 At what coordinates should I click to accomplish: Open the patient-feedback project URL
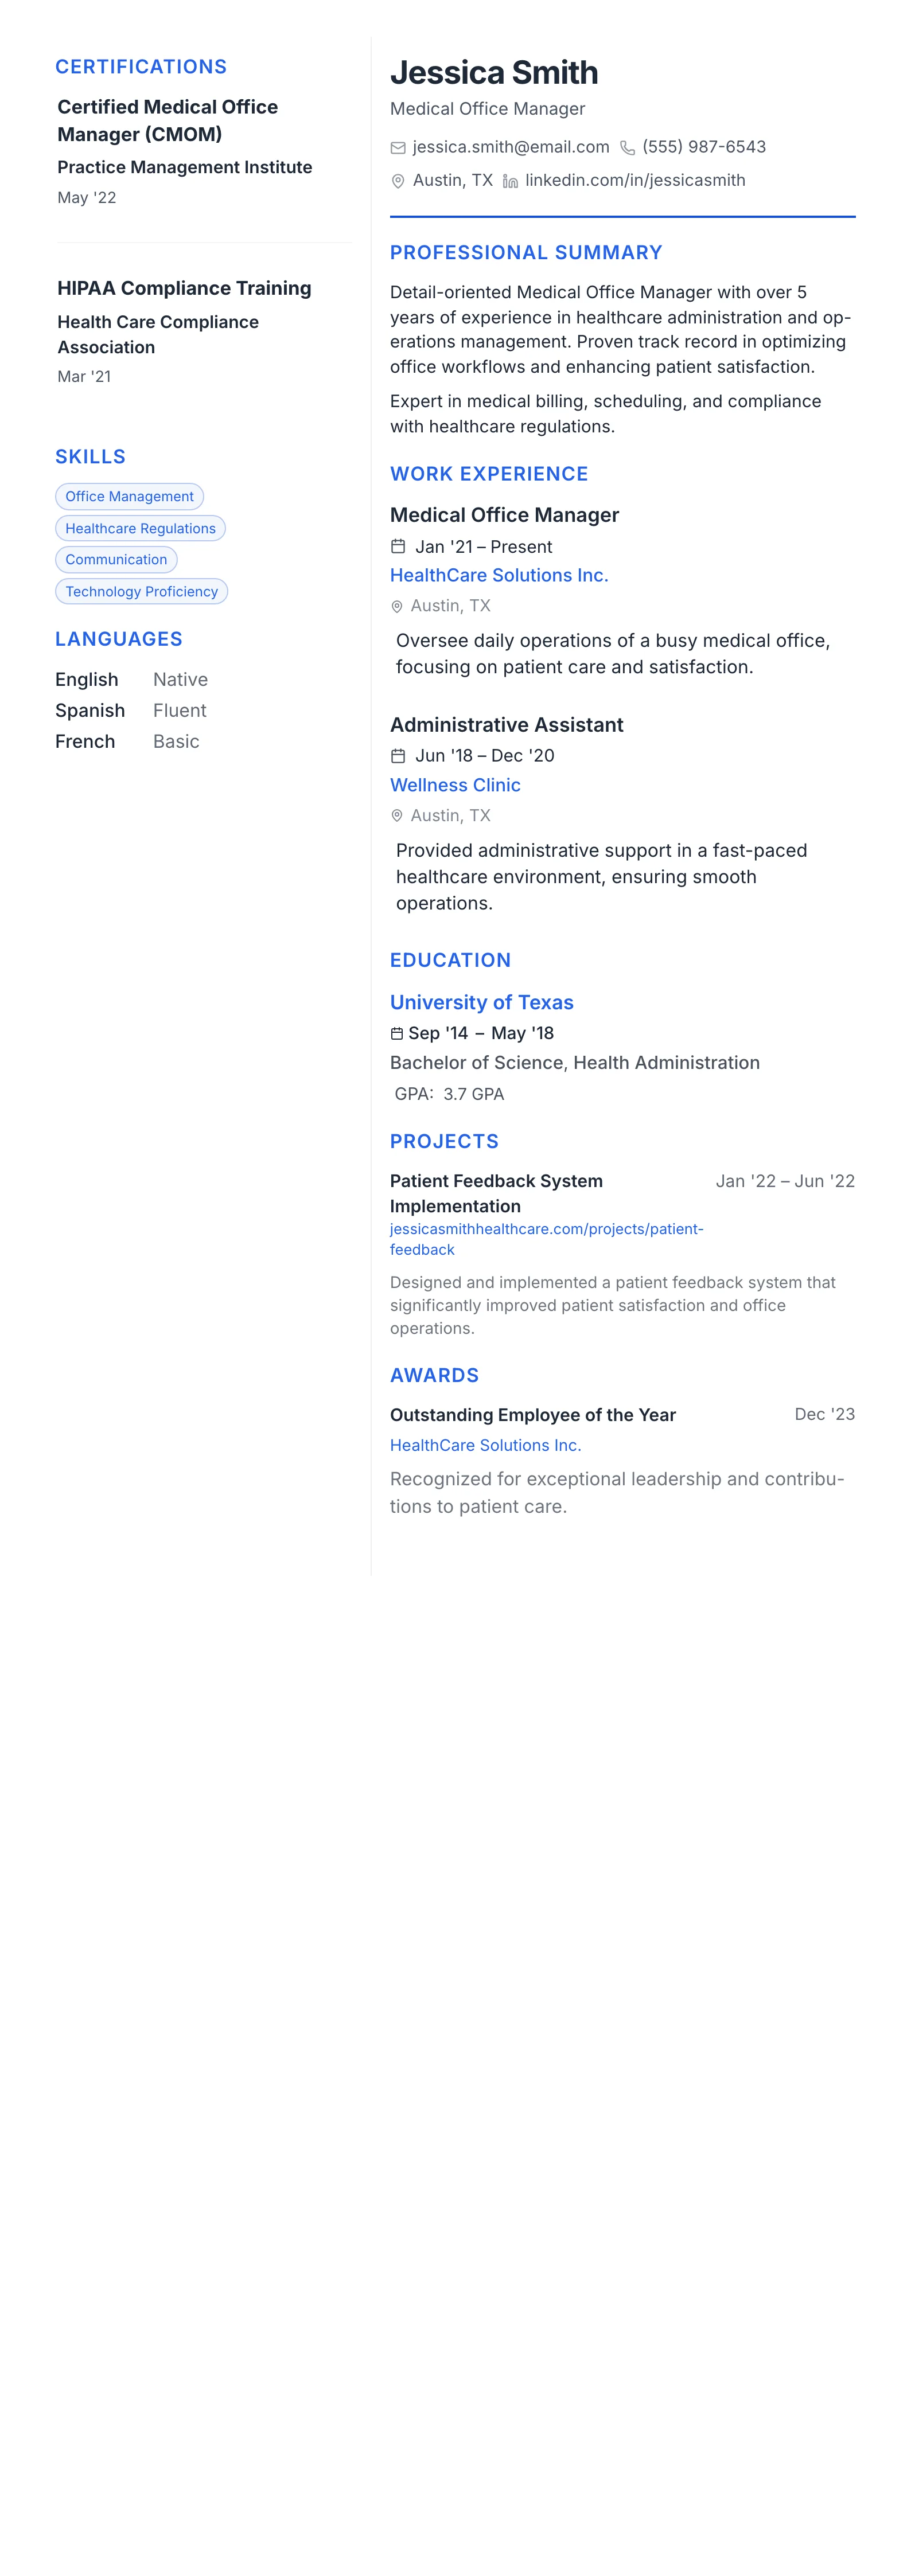(546, 1239)
